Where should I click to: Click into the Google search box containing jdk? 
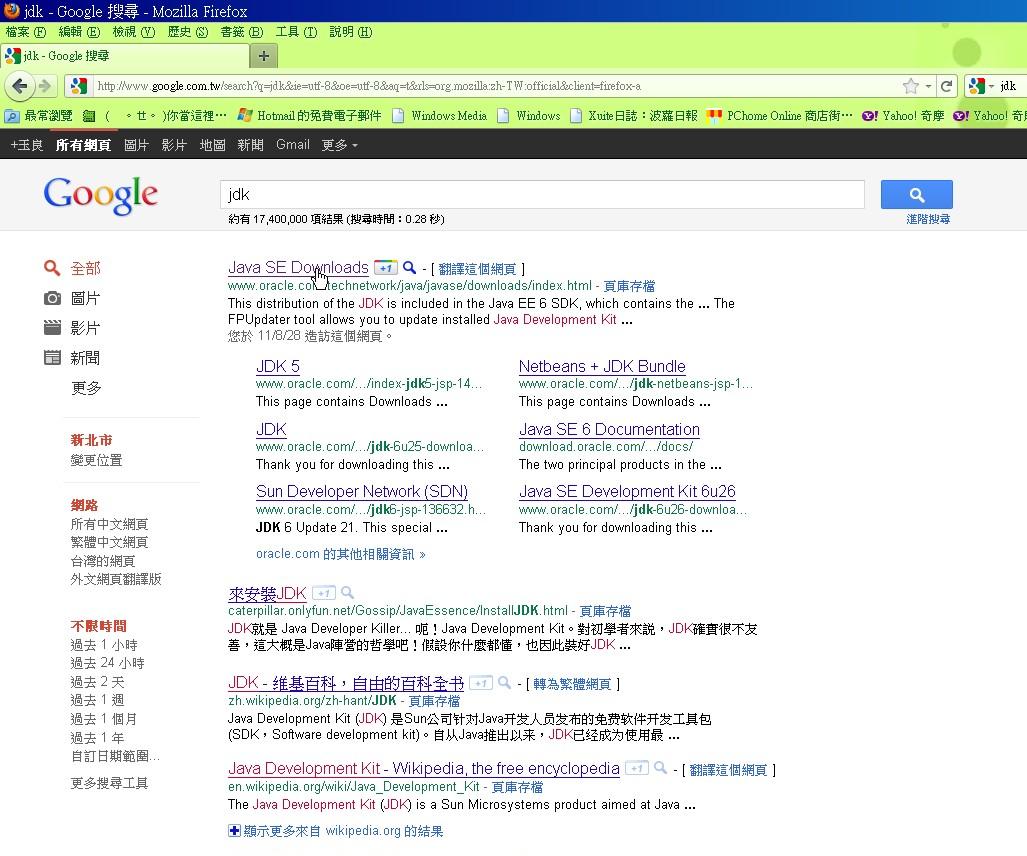click(x=542, y=195)
